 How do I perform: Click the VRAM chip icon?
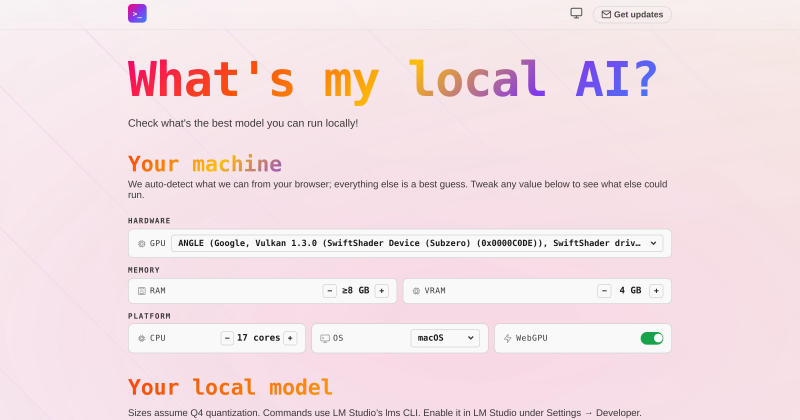point(416,291)
